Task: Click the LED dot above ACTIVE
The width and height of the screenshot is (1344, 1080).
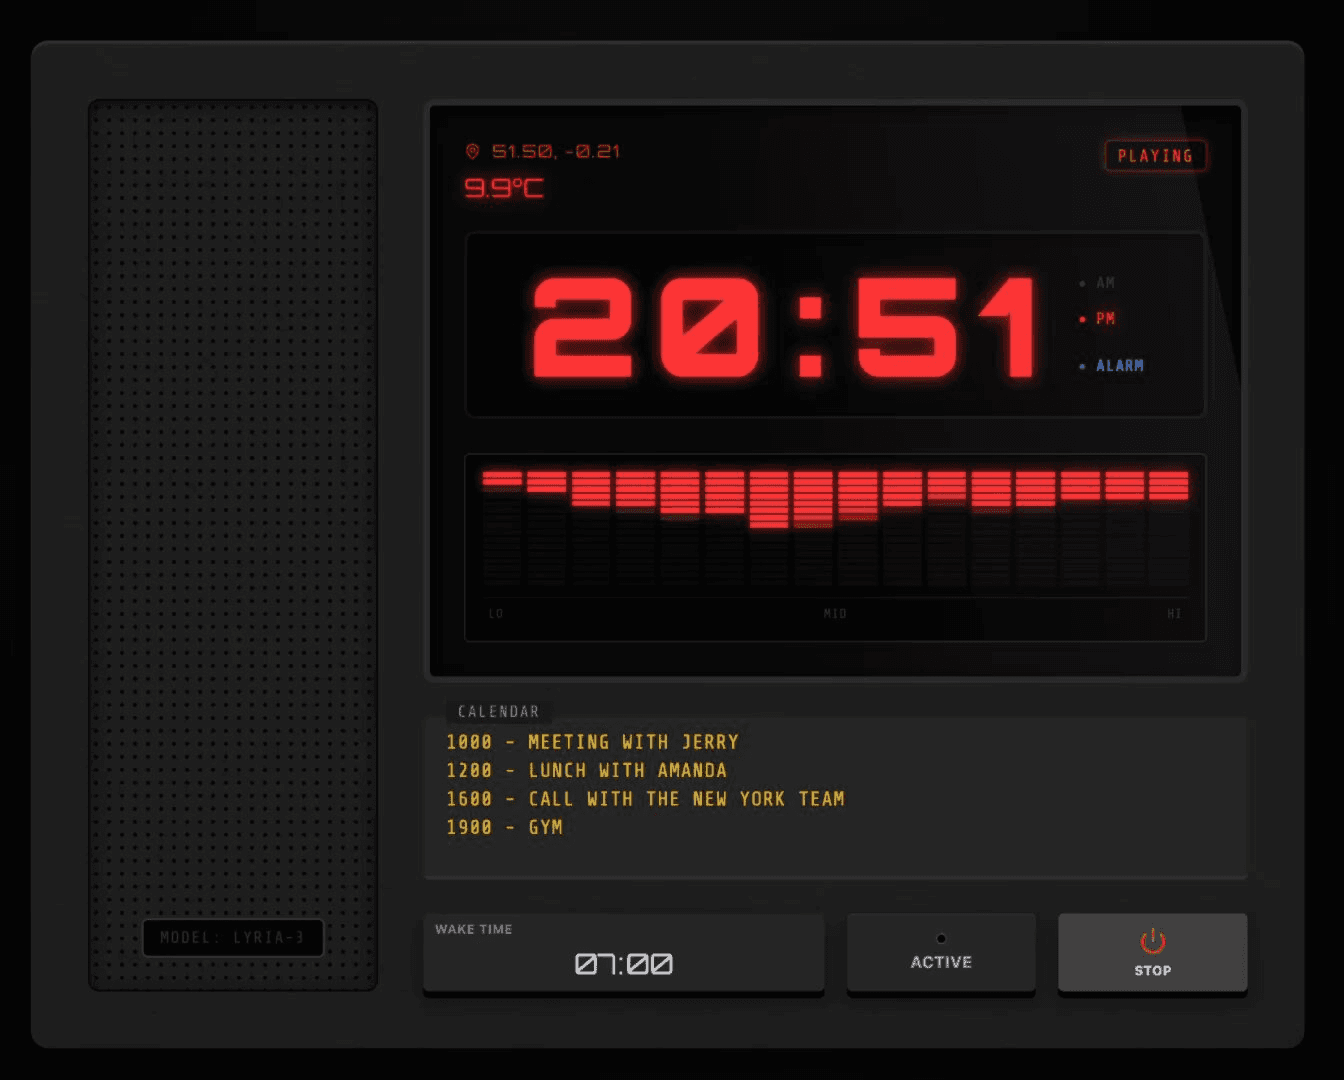Action: [941, 938]
